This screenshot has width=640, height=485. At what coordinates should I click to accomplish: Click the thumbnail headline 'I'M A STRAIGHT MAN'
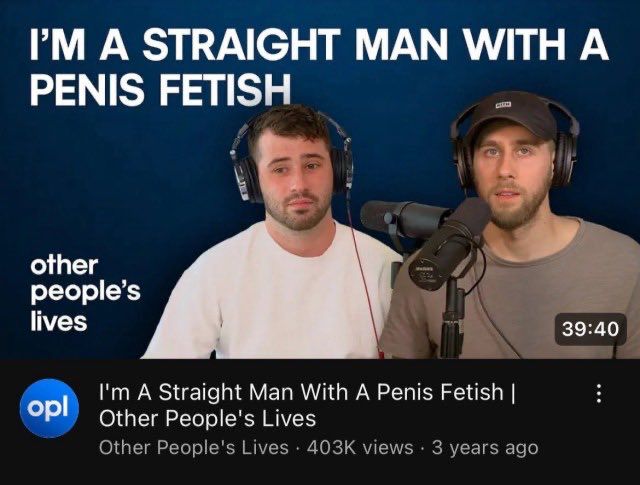click(x=238, y=44)
